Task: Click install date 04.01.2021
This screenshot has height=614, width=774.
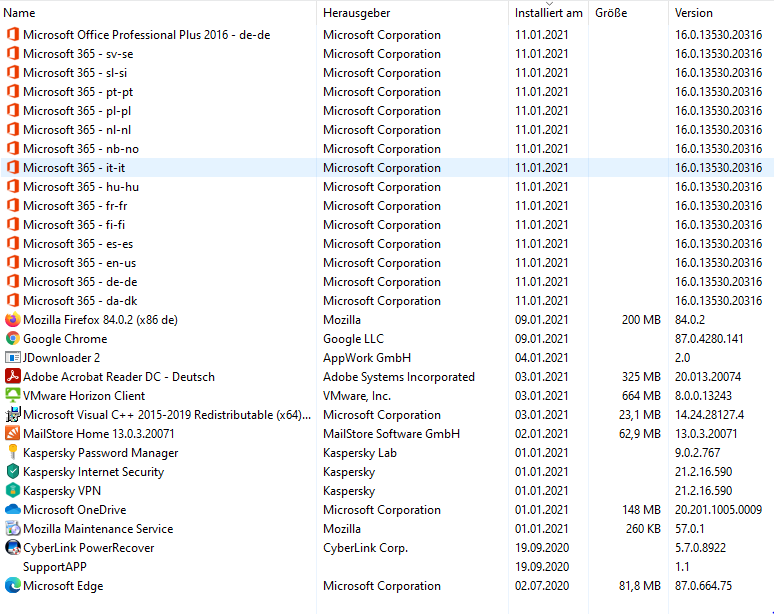Action: (542, 358)
